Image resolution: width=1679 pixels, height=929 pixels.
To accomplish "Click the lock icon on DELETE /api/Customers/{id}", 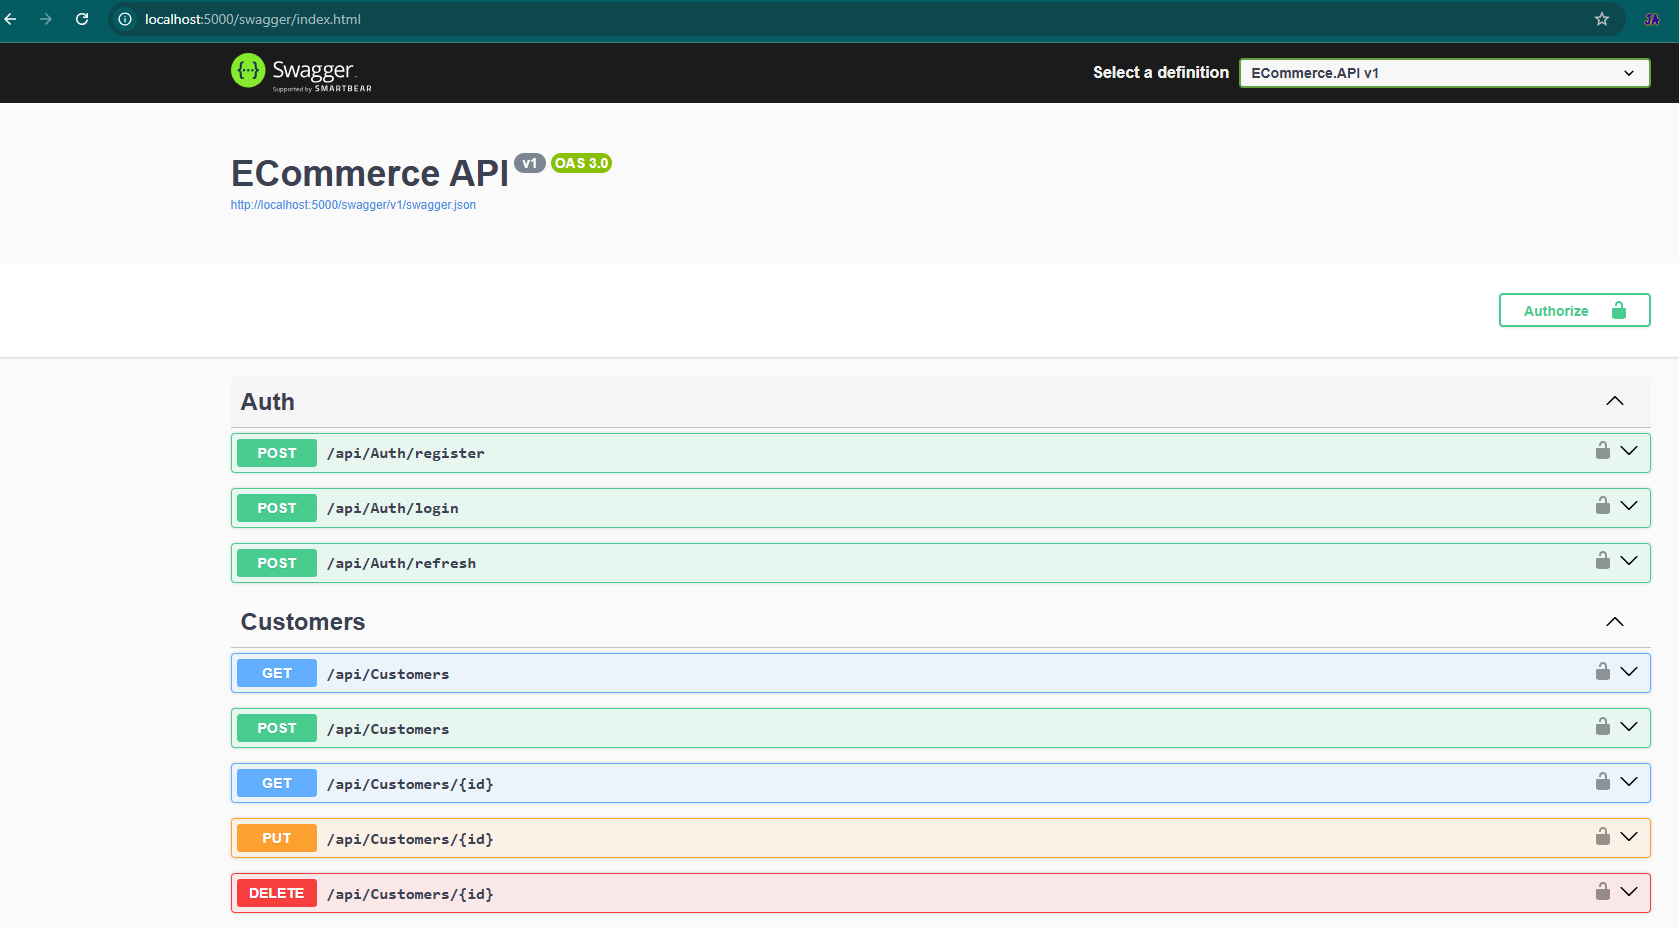I will (1602, 892).
